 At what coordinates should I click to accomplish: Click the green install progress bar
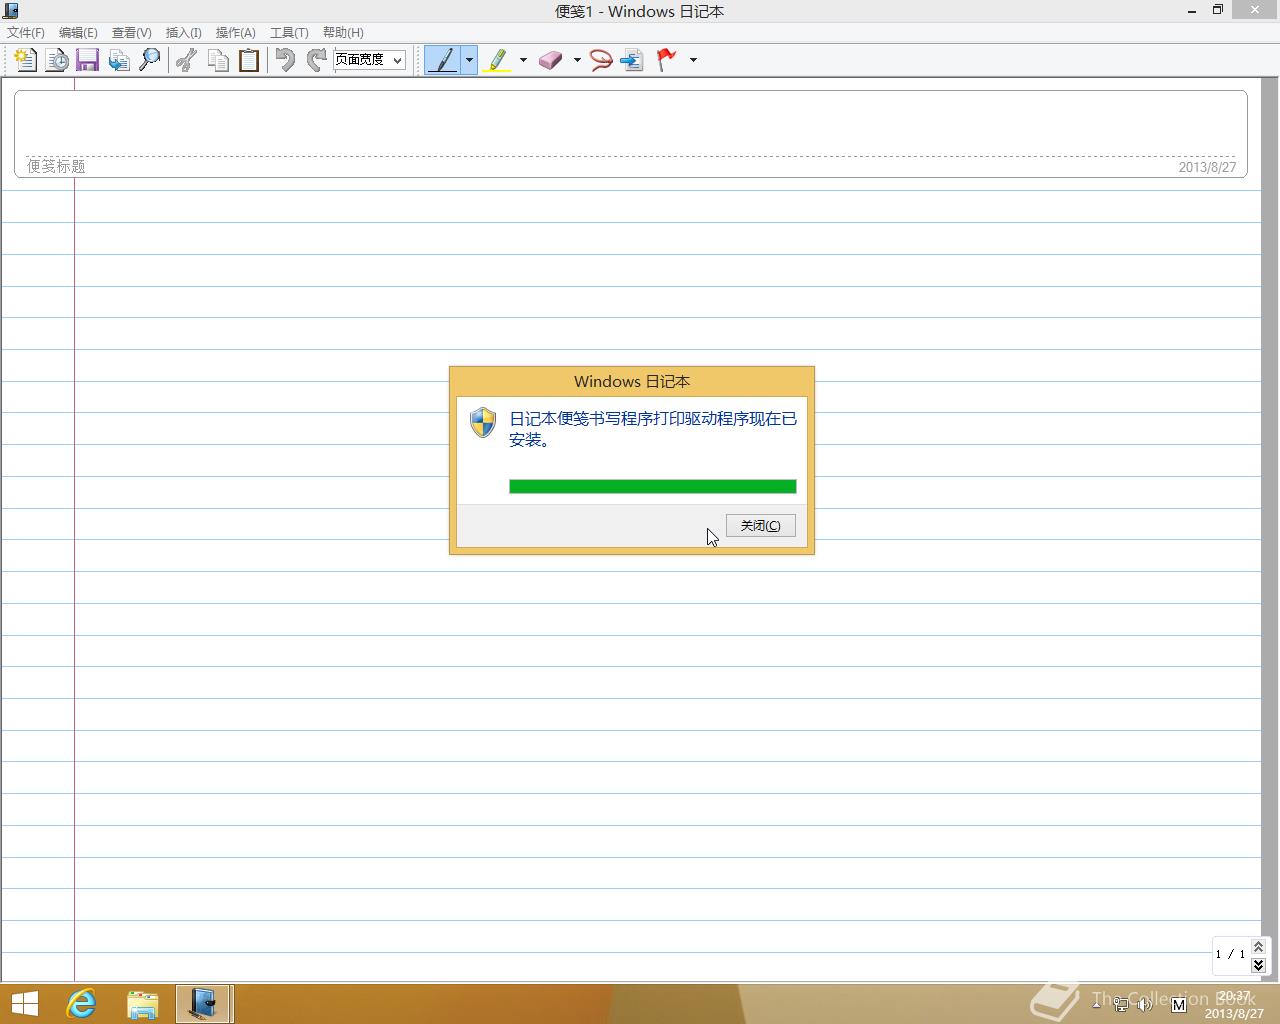tap(653, 487)
